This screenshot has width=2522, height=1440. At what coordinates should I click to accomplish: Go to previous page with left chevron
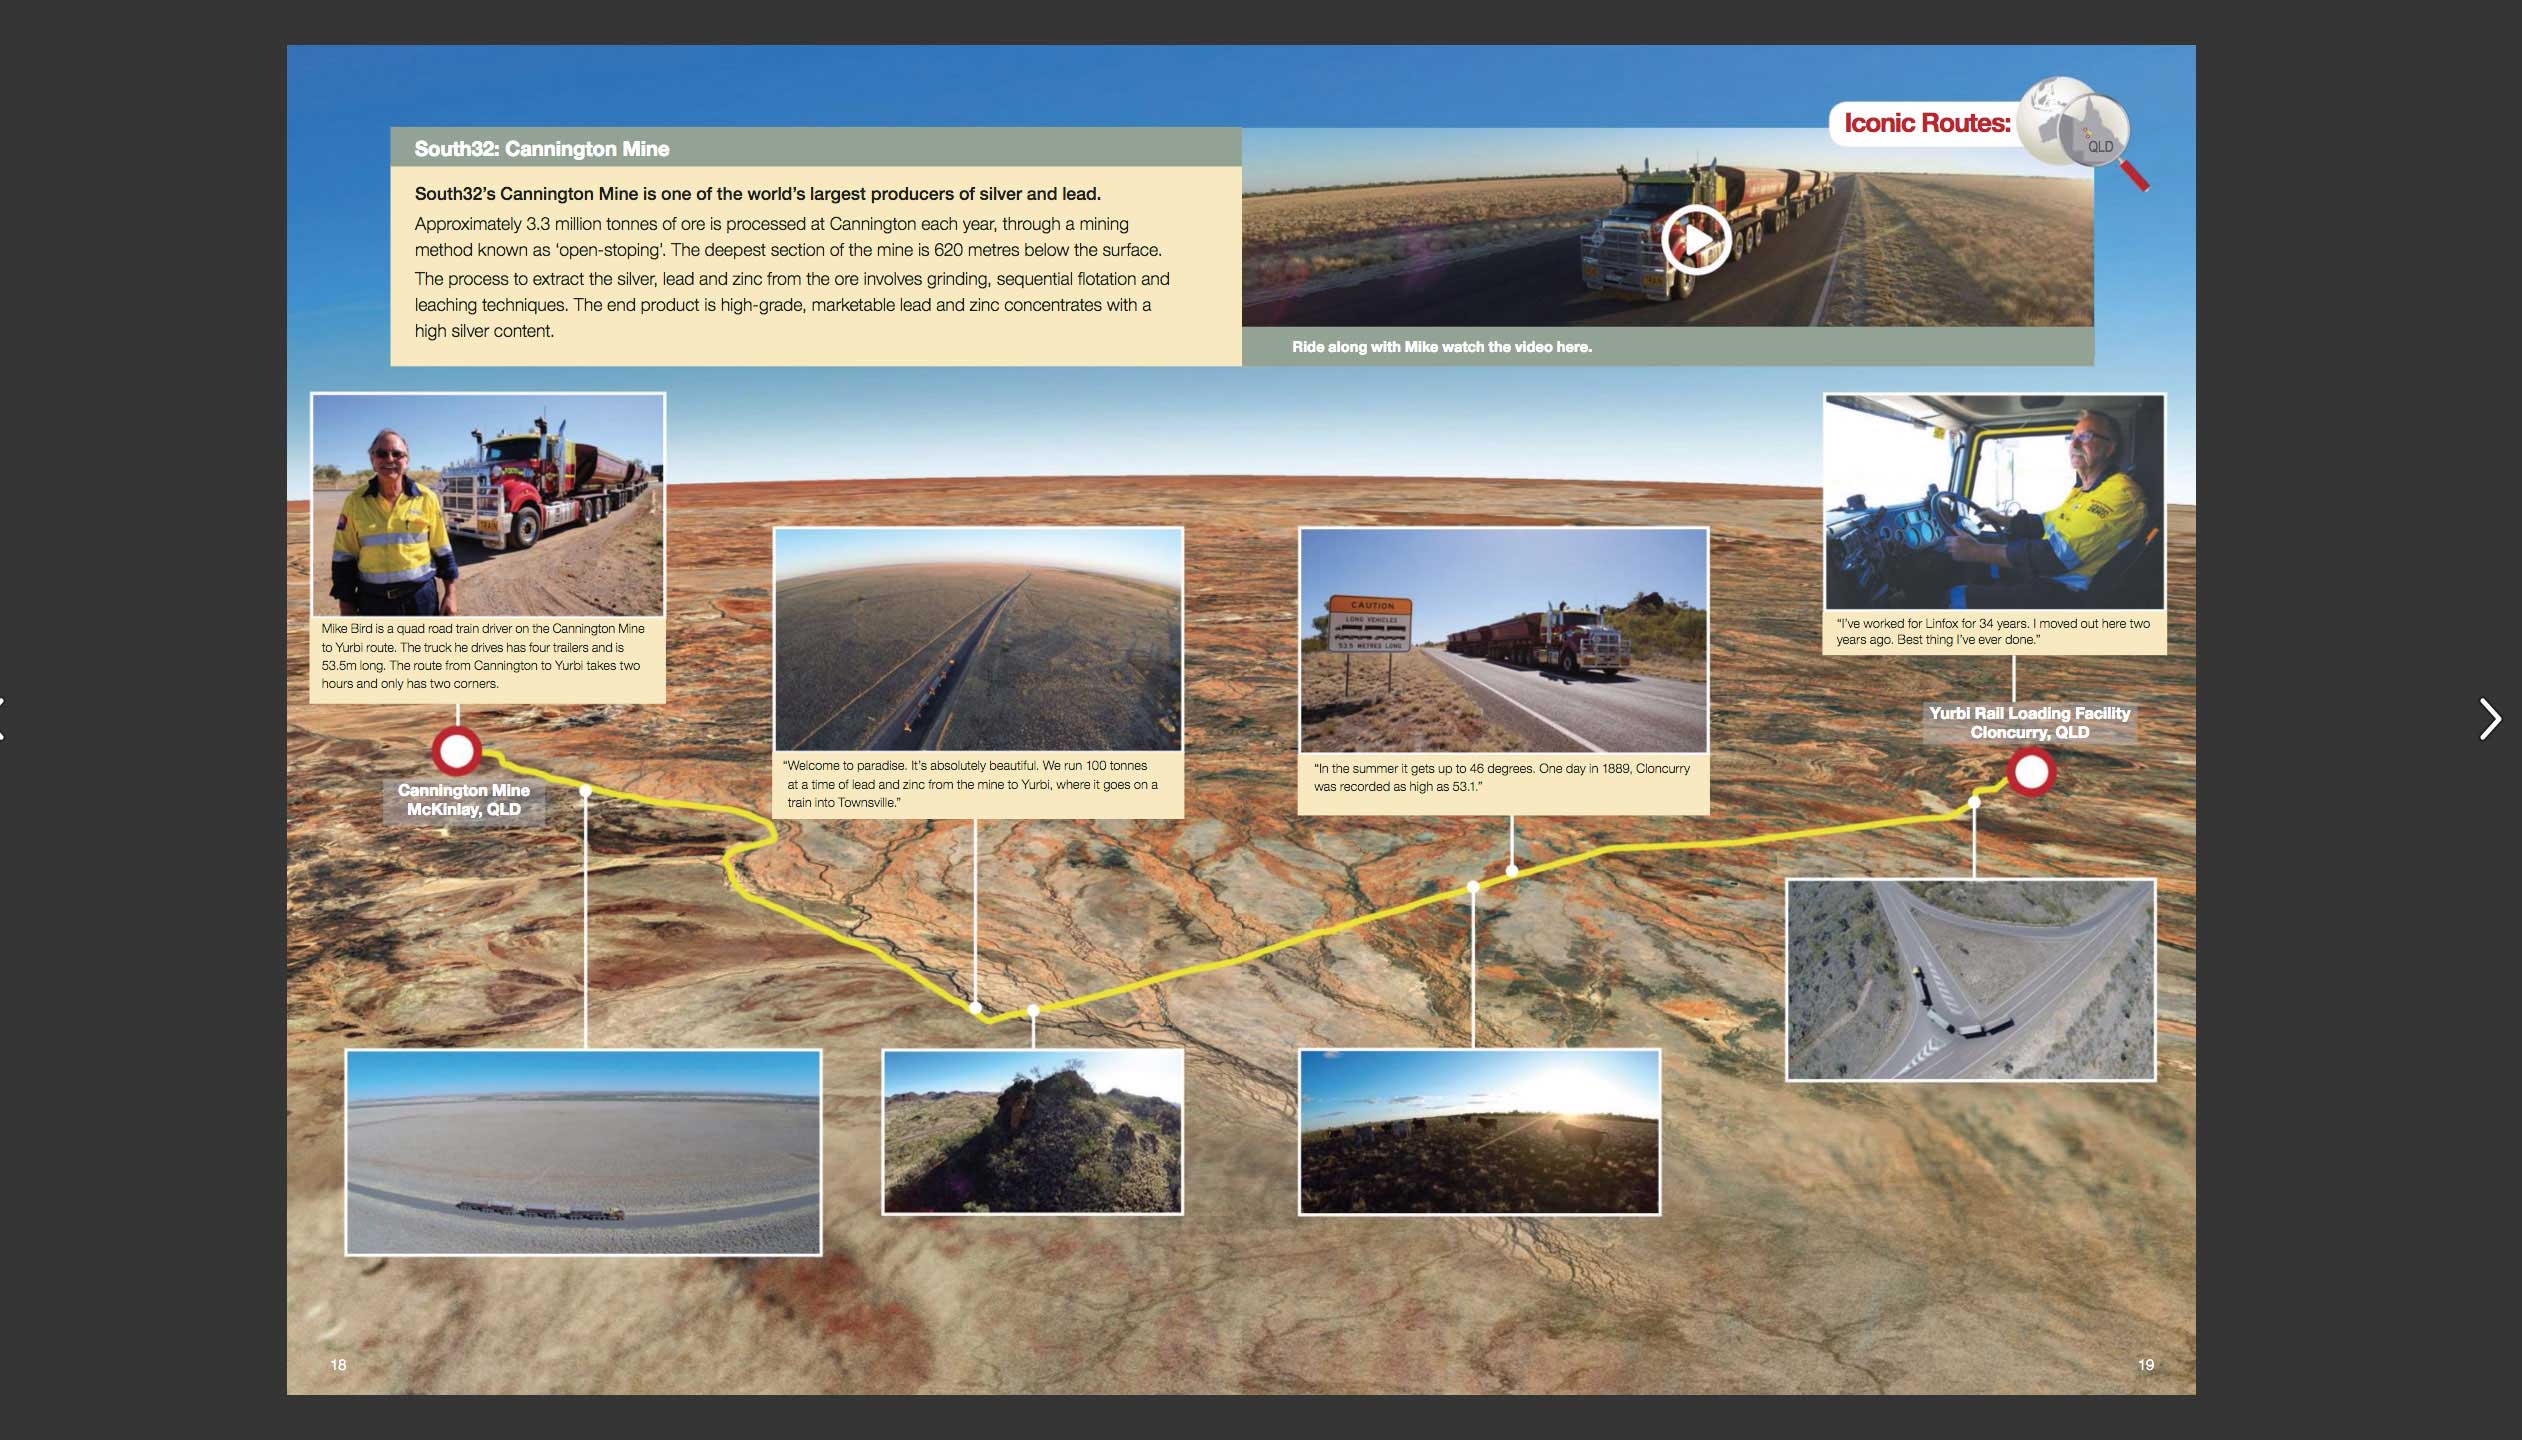click(3, 719)
